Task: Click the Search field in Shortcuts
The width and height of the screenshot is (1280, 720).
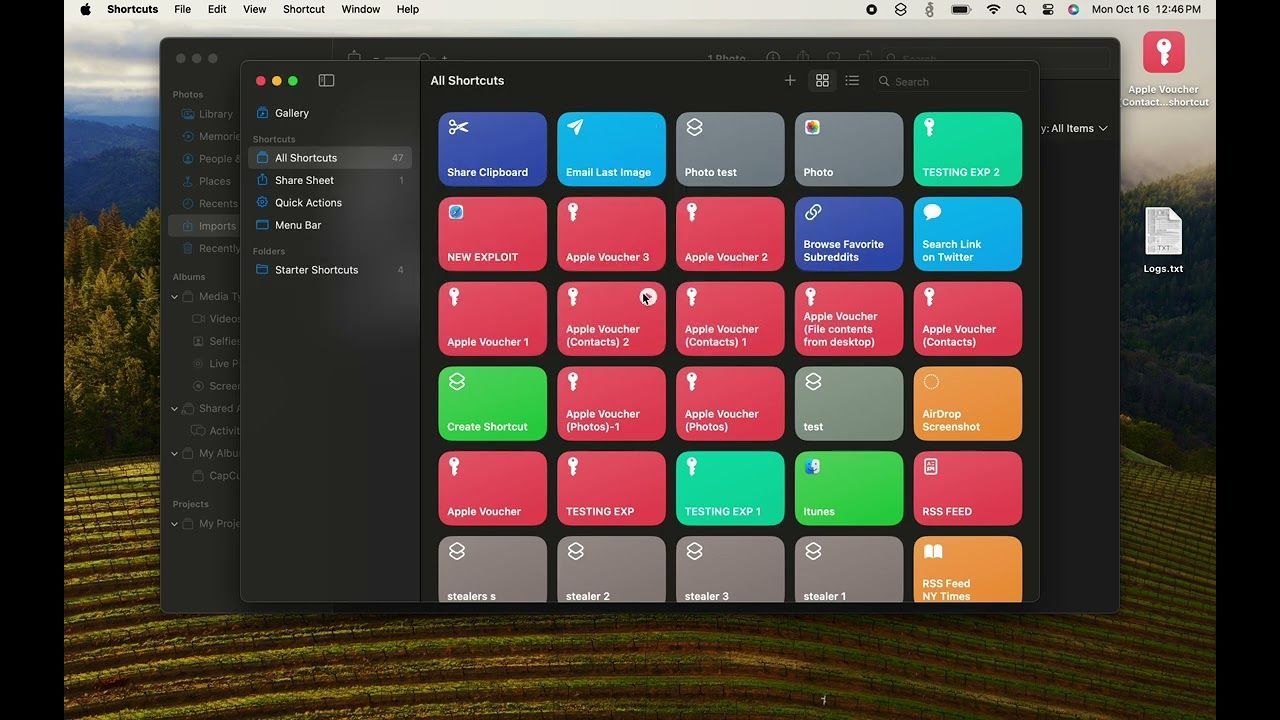Action: pyautogui.click(x=955, y=82)
